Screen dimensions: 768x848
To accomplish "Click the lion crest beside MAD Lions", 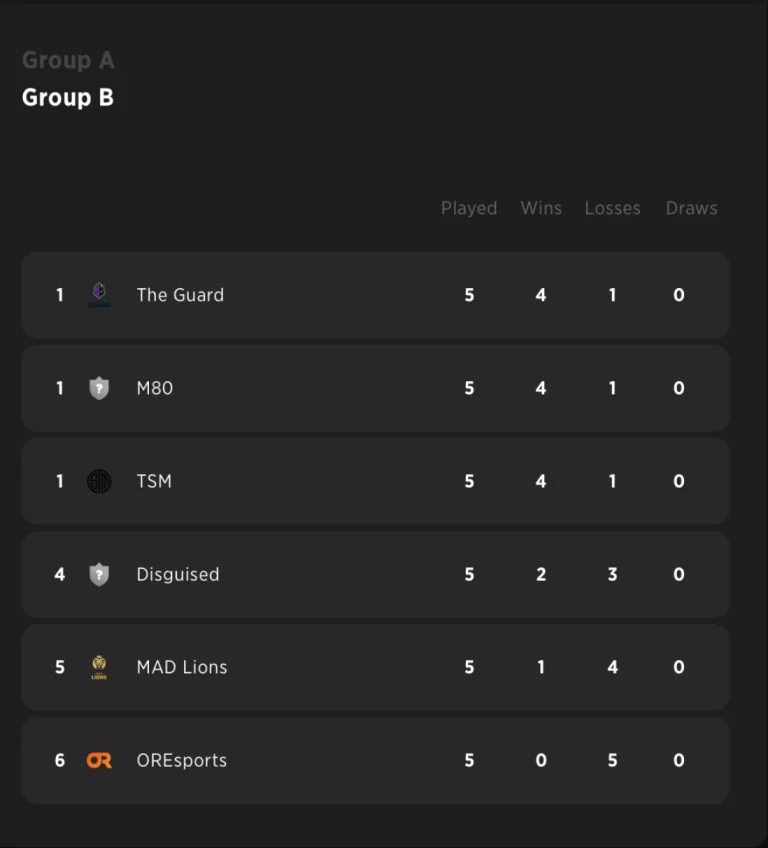I will (x=98, y=667).
